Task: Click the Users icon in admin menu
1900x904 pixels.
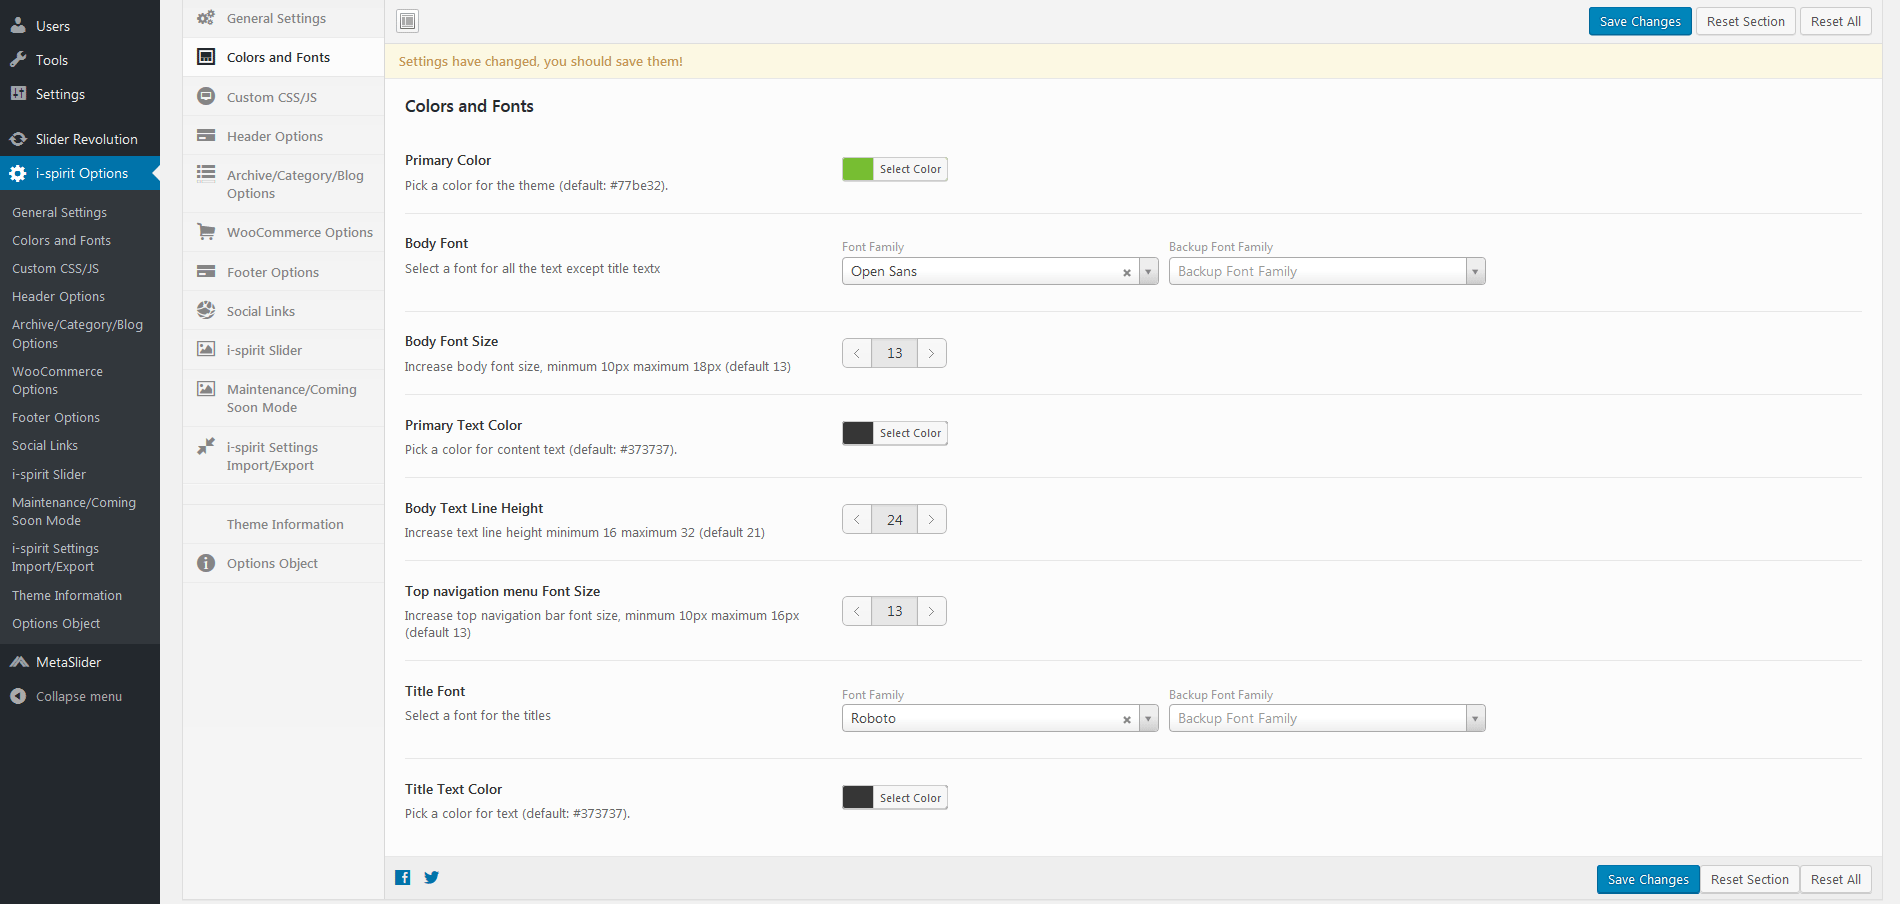Action: click(18, 26)
